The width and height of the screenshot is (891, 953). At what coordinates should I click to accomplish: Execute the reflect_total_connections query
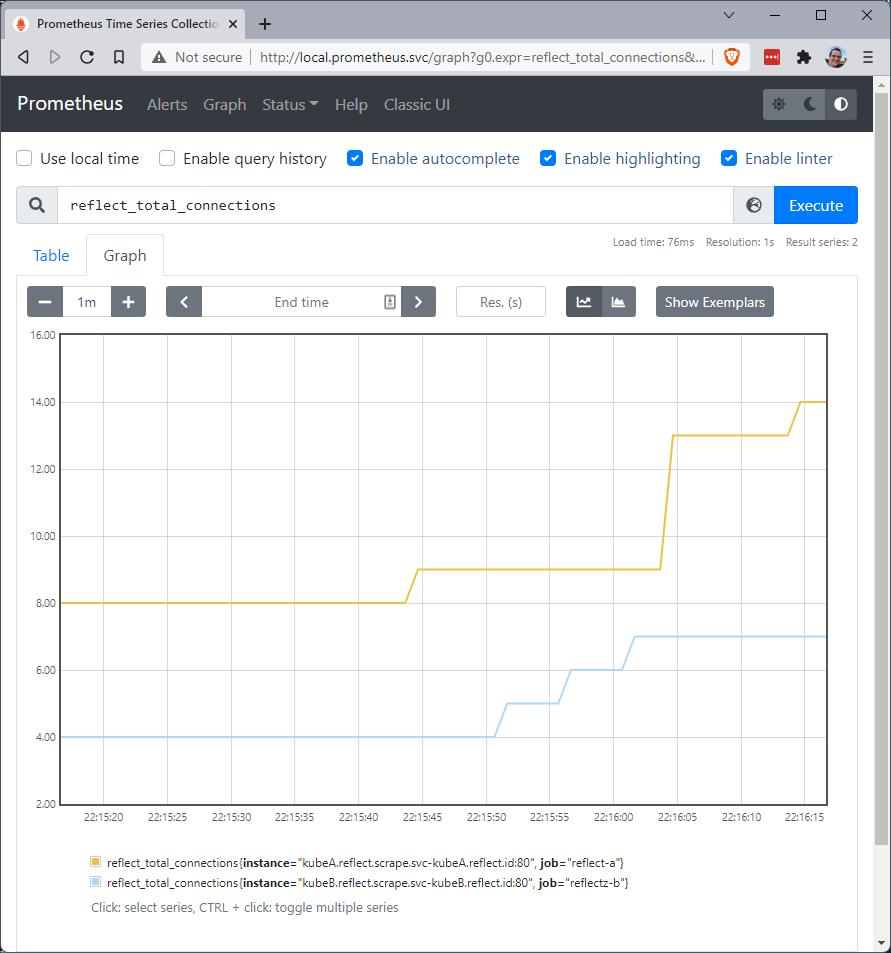815,204
